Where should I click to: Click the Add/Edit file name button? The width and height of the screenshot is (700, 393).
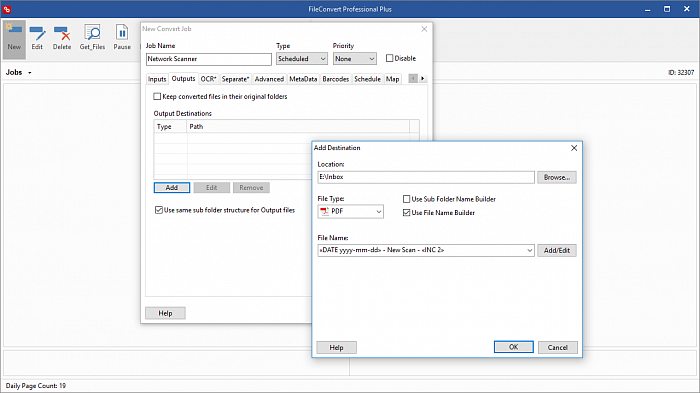click(x=557, y=251)
